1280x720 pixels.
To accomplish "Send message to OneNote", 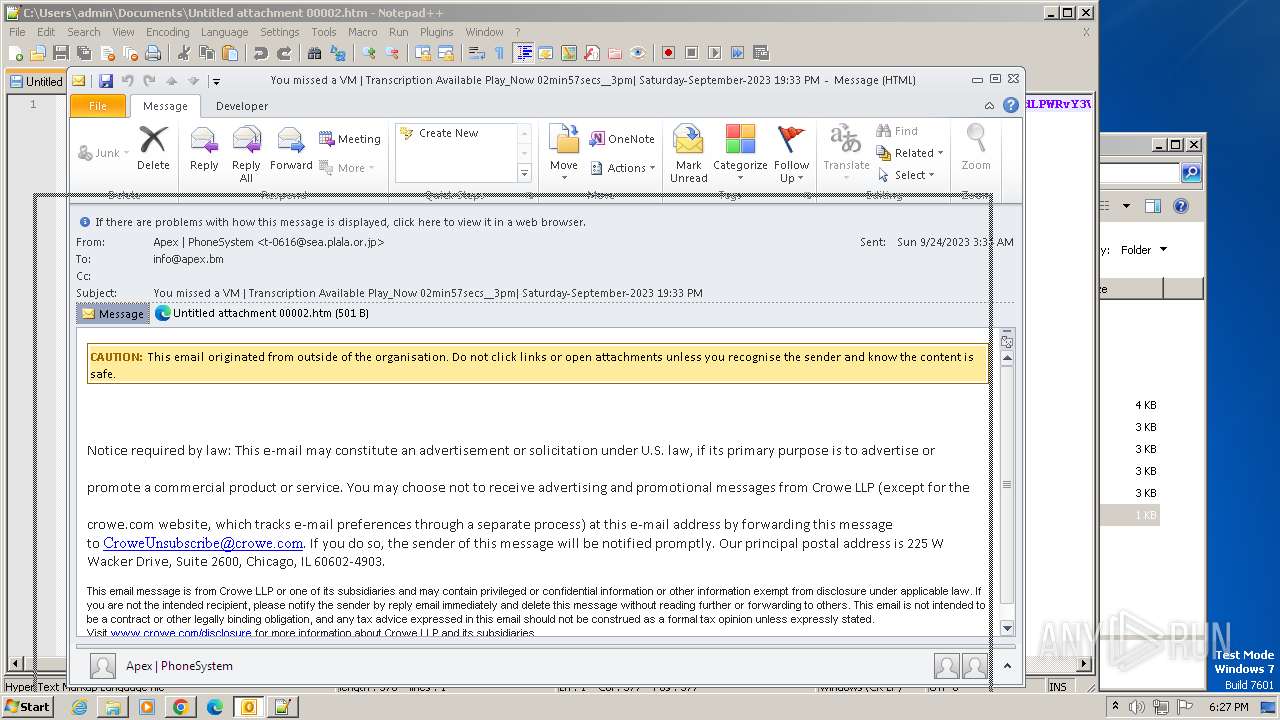I will pyautogui.click(x=622, y=139).
